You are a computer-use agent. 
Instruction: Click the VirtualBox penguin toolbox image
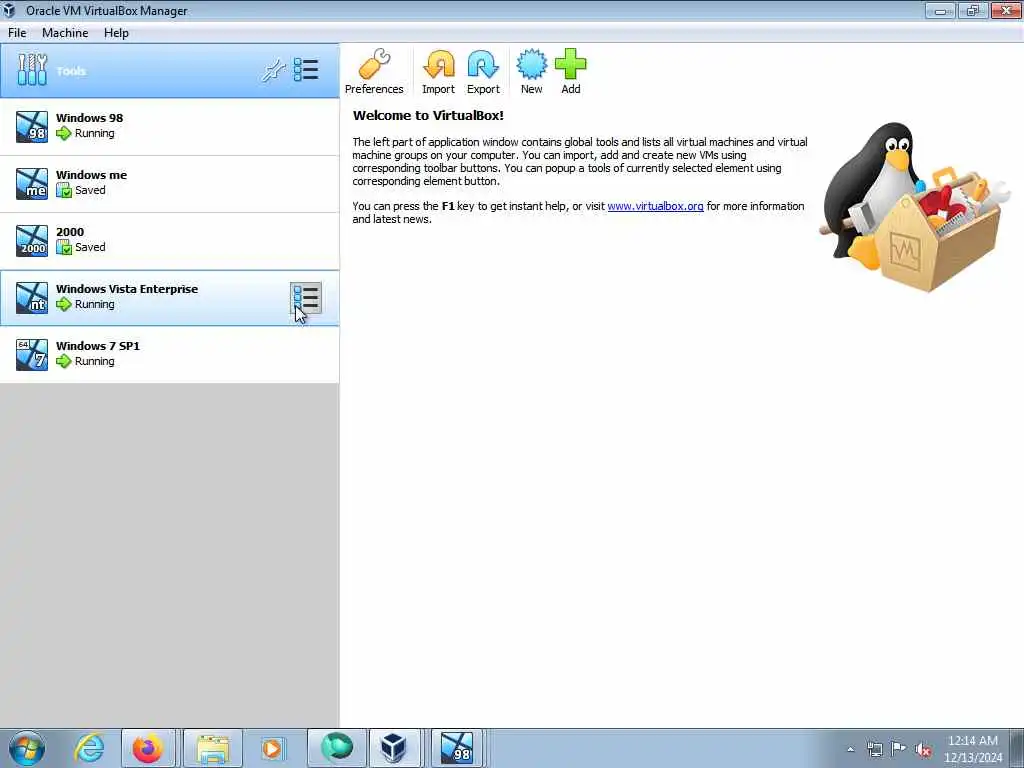tap(913, 206)
